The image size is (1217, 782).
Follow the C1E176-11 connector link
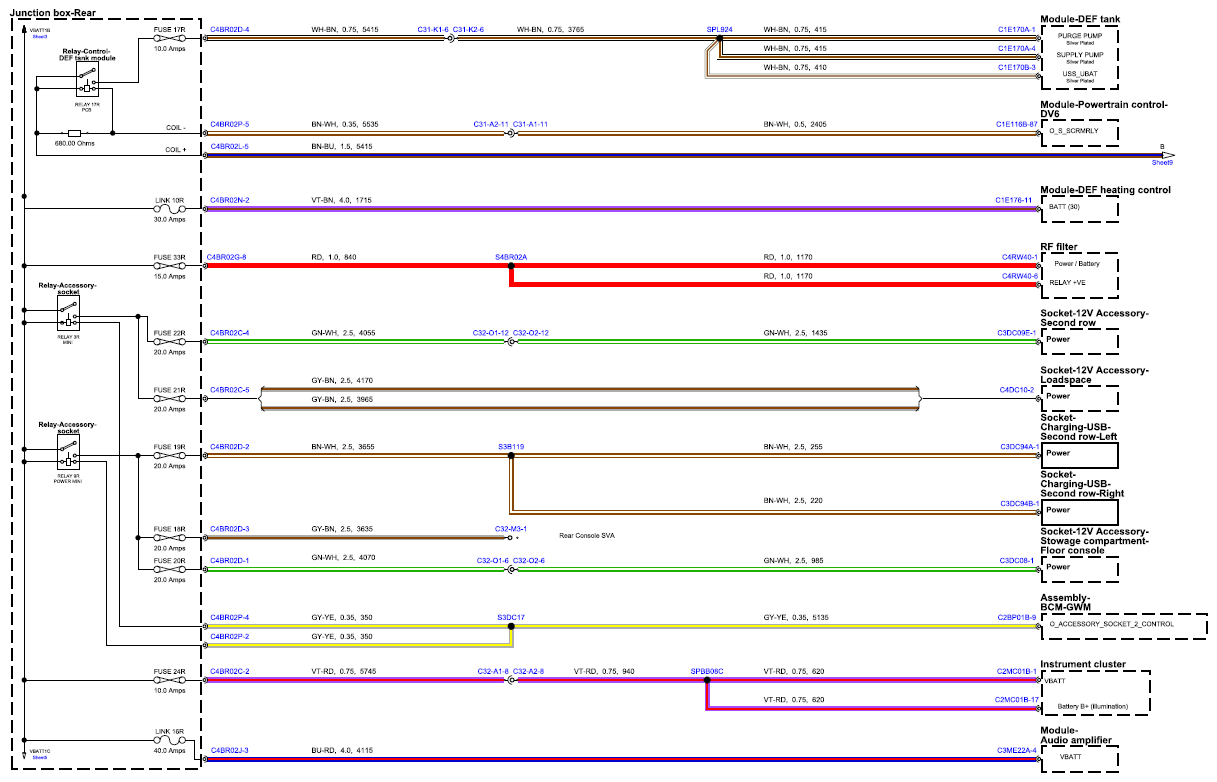(1014, 201)
